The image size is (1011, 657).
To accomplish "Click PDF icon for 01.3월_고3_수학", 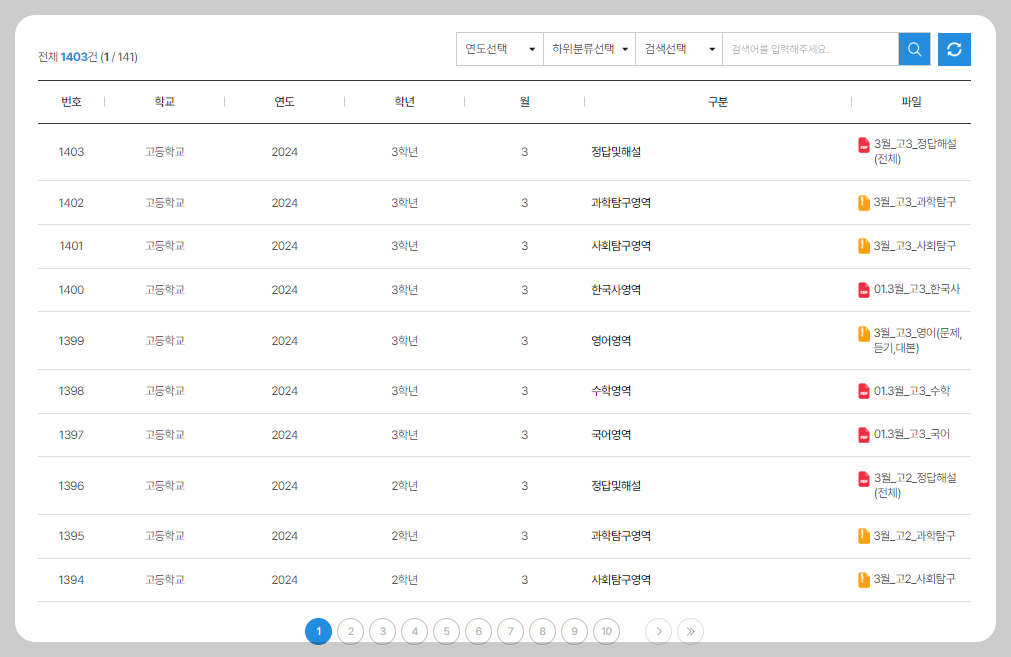I will pyautogui.click(x=863, y=391).
